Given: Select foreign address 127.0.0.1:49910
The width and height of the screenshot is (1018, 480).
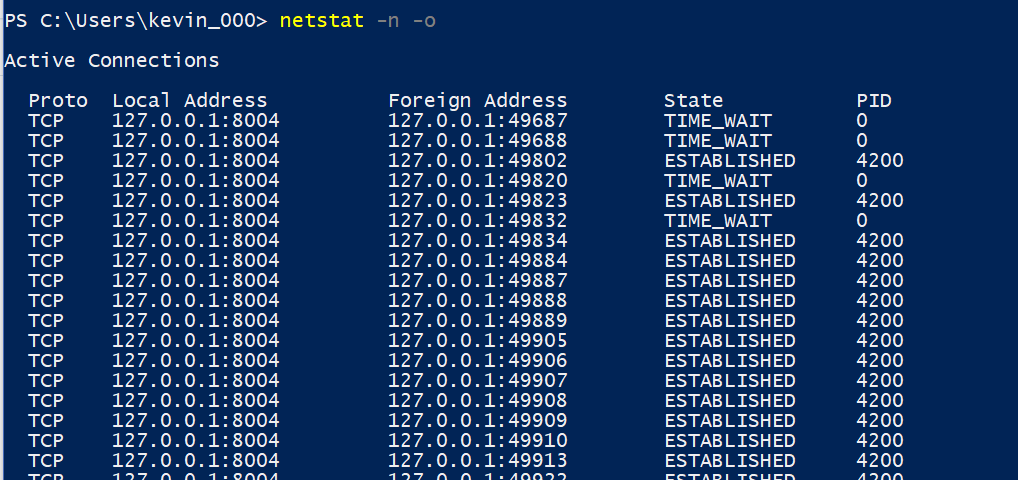Looking at the screenshot, I should pos(477,441).
